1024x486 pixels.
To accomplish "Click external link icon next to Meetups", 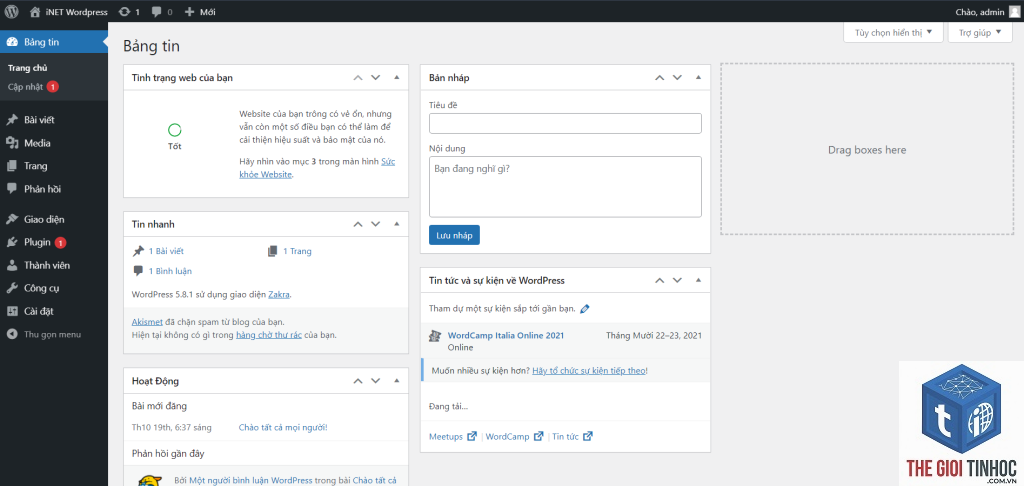I will [x=472, y=436].
